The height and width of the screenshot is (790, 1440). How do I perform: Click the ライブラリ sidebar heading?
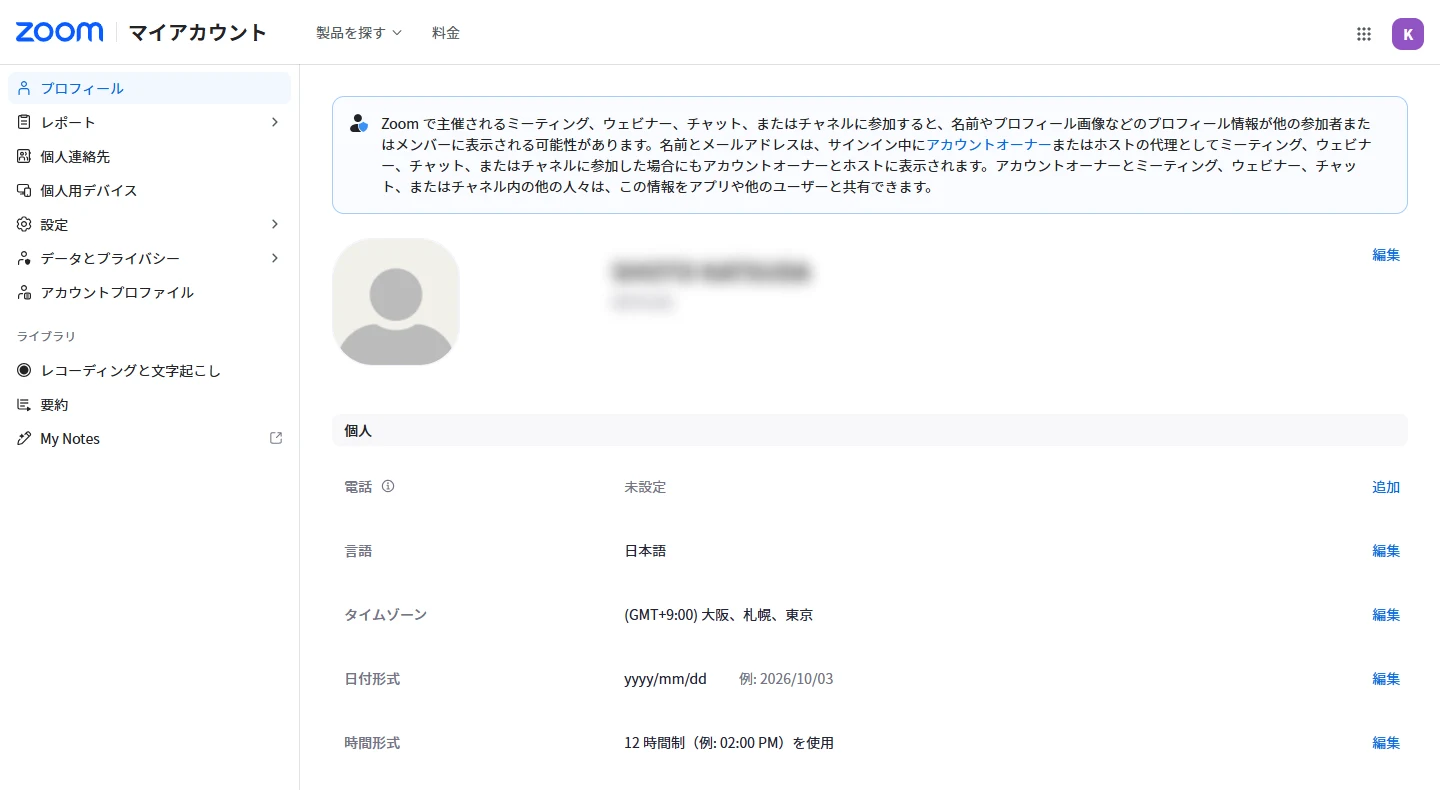coord(46,336)
